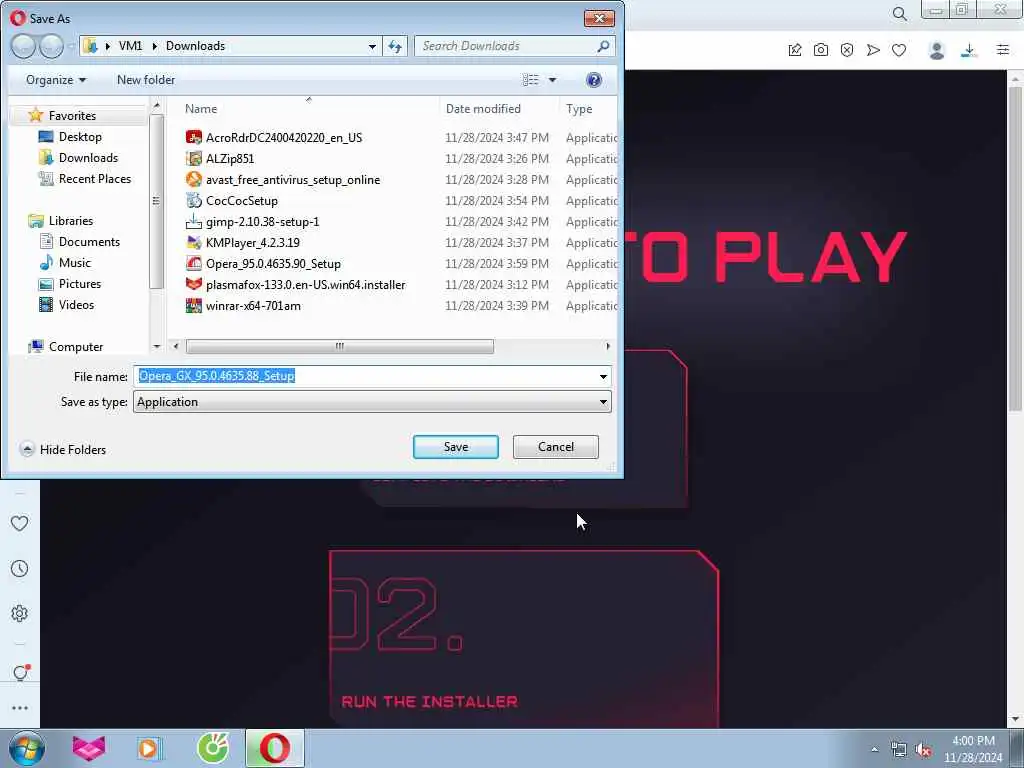Take a snapshot with the camera icon
The width and height of the screenshot is (1024, 768).
(x=821, y=50)
